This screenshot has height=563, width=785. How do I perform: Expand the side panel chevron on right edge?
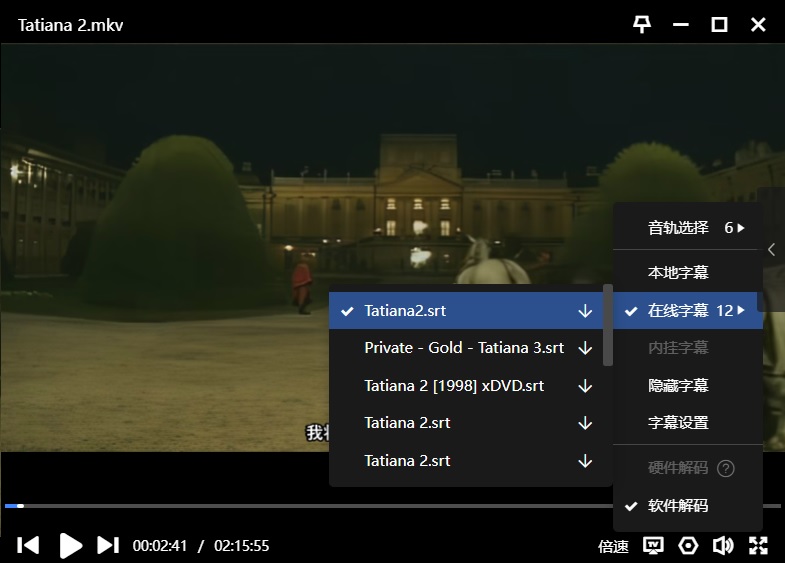click(771, 250)
